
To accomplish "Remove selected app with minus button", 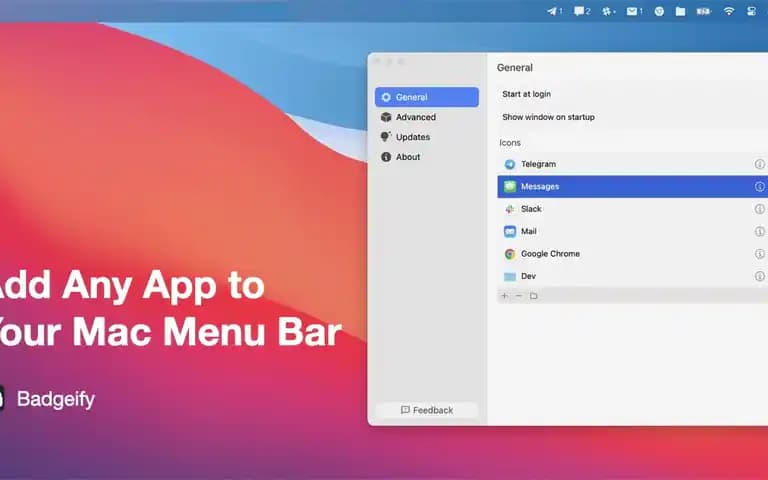I will click(519, 295).
